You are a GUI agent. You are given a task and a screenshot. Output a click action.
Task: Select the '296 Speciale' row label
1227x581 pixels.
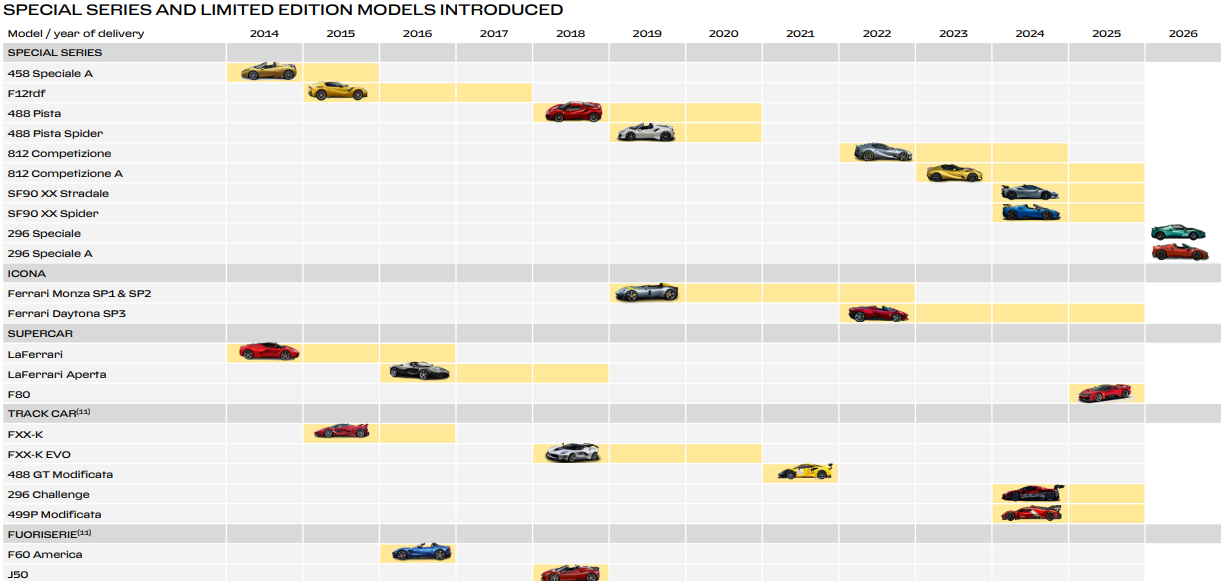44,233
